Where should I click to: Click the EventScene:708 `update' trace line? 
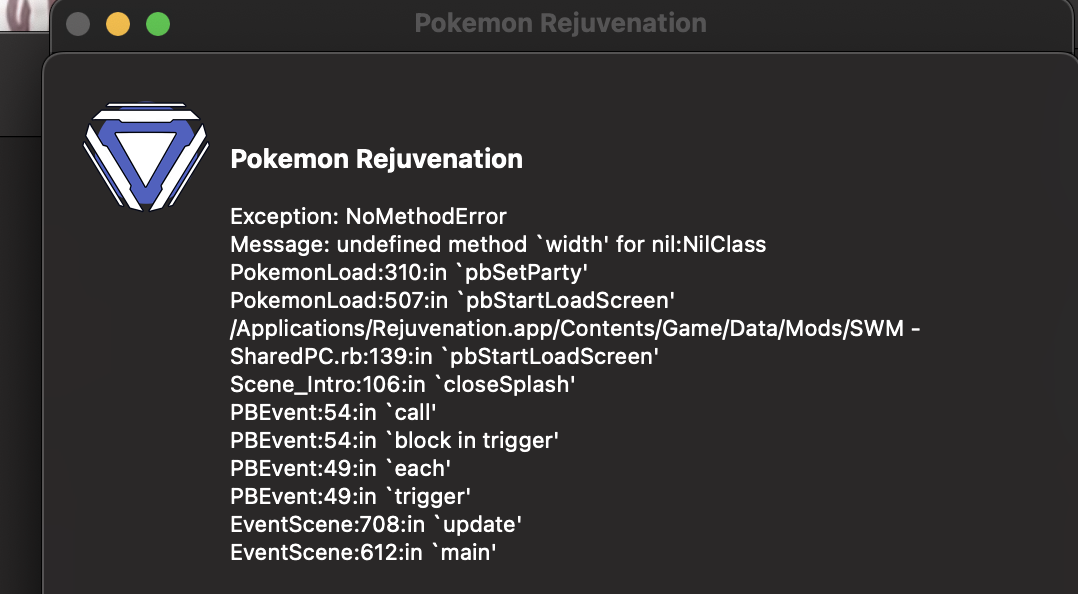(x=376, y=525)
